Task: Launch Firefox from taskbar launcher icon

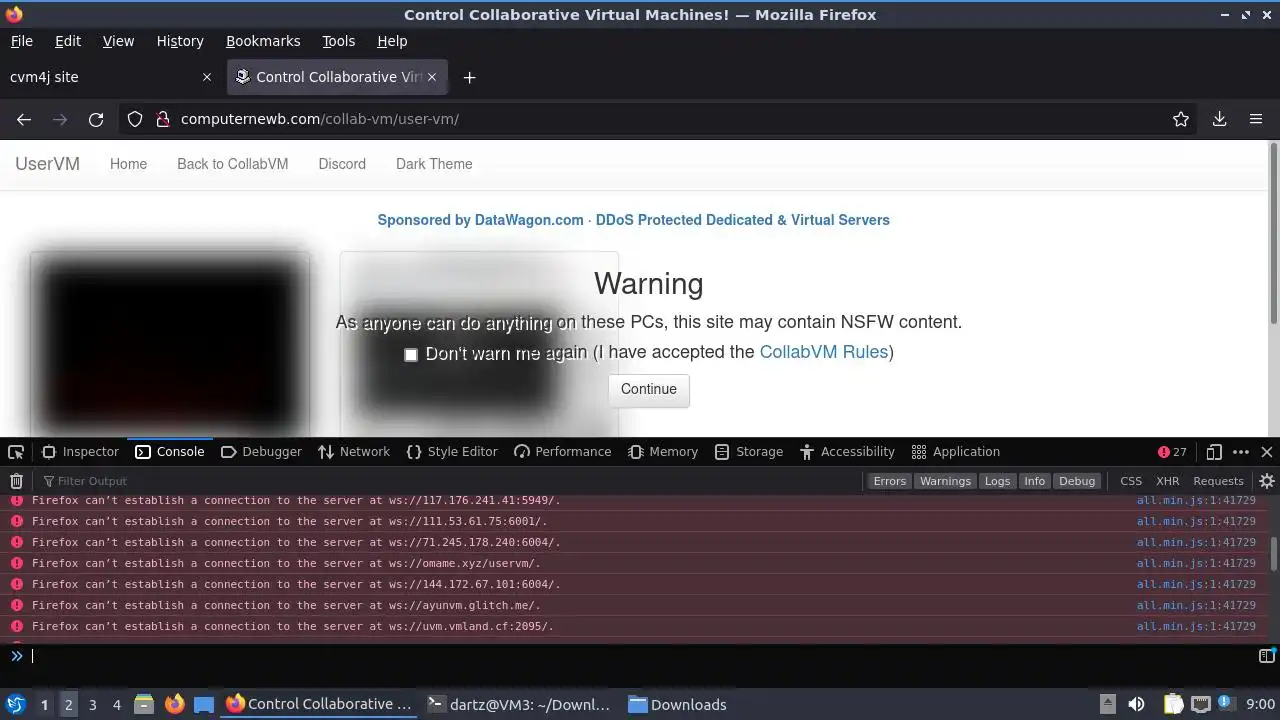Action: [174, 704]
